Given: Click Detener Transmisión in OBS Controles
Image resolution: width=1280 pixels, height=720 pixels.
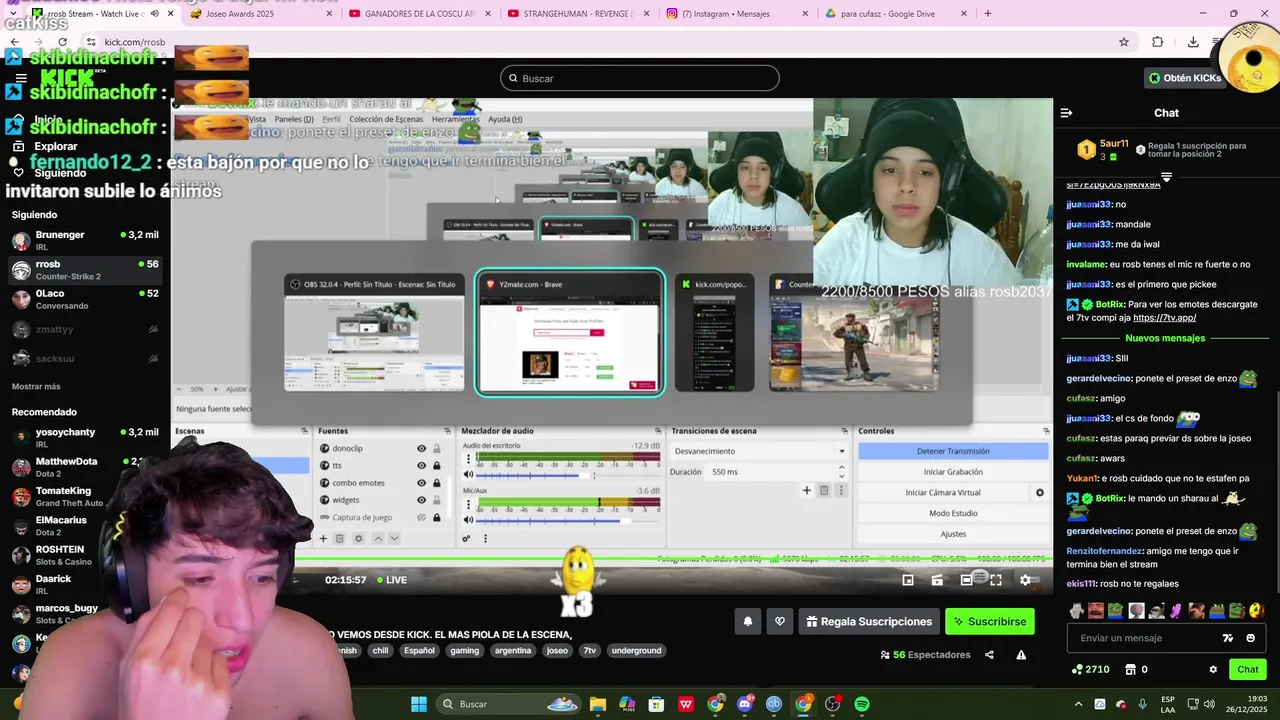Looking at the screenshot, I should tap(953, 451).
